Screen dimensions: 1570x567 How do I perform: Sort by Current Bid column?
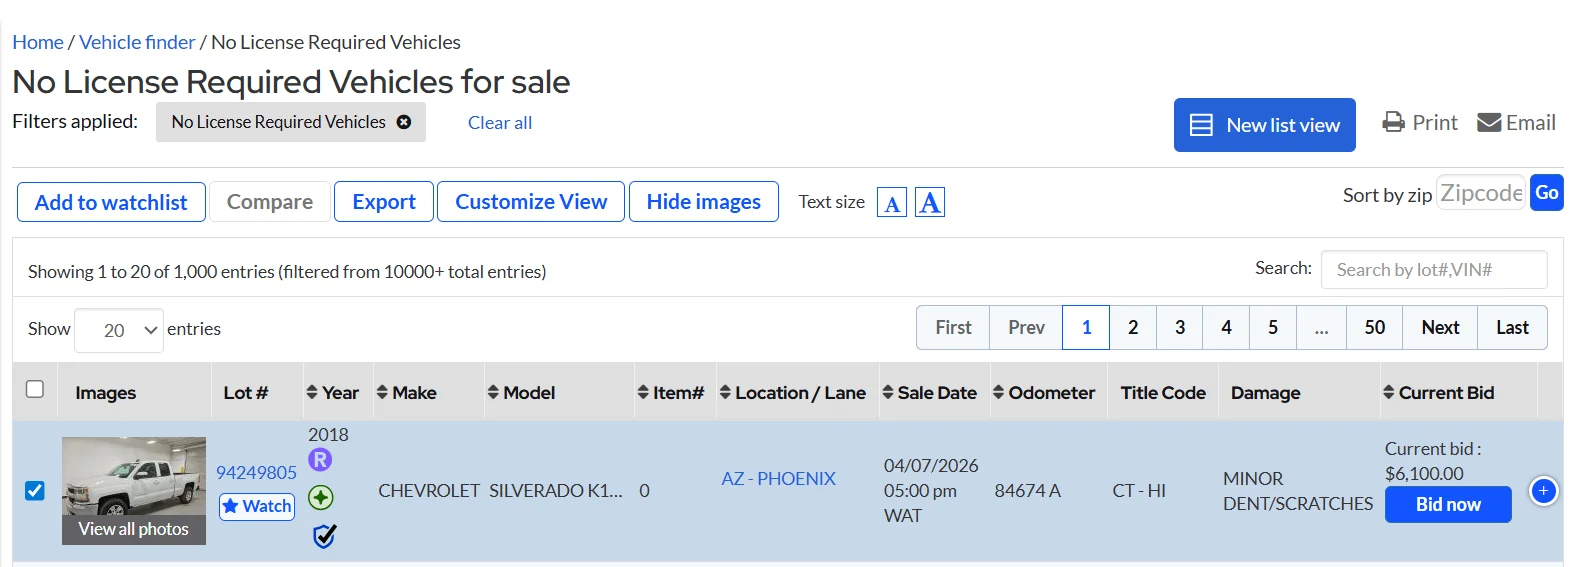coord(1389,393)
